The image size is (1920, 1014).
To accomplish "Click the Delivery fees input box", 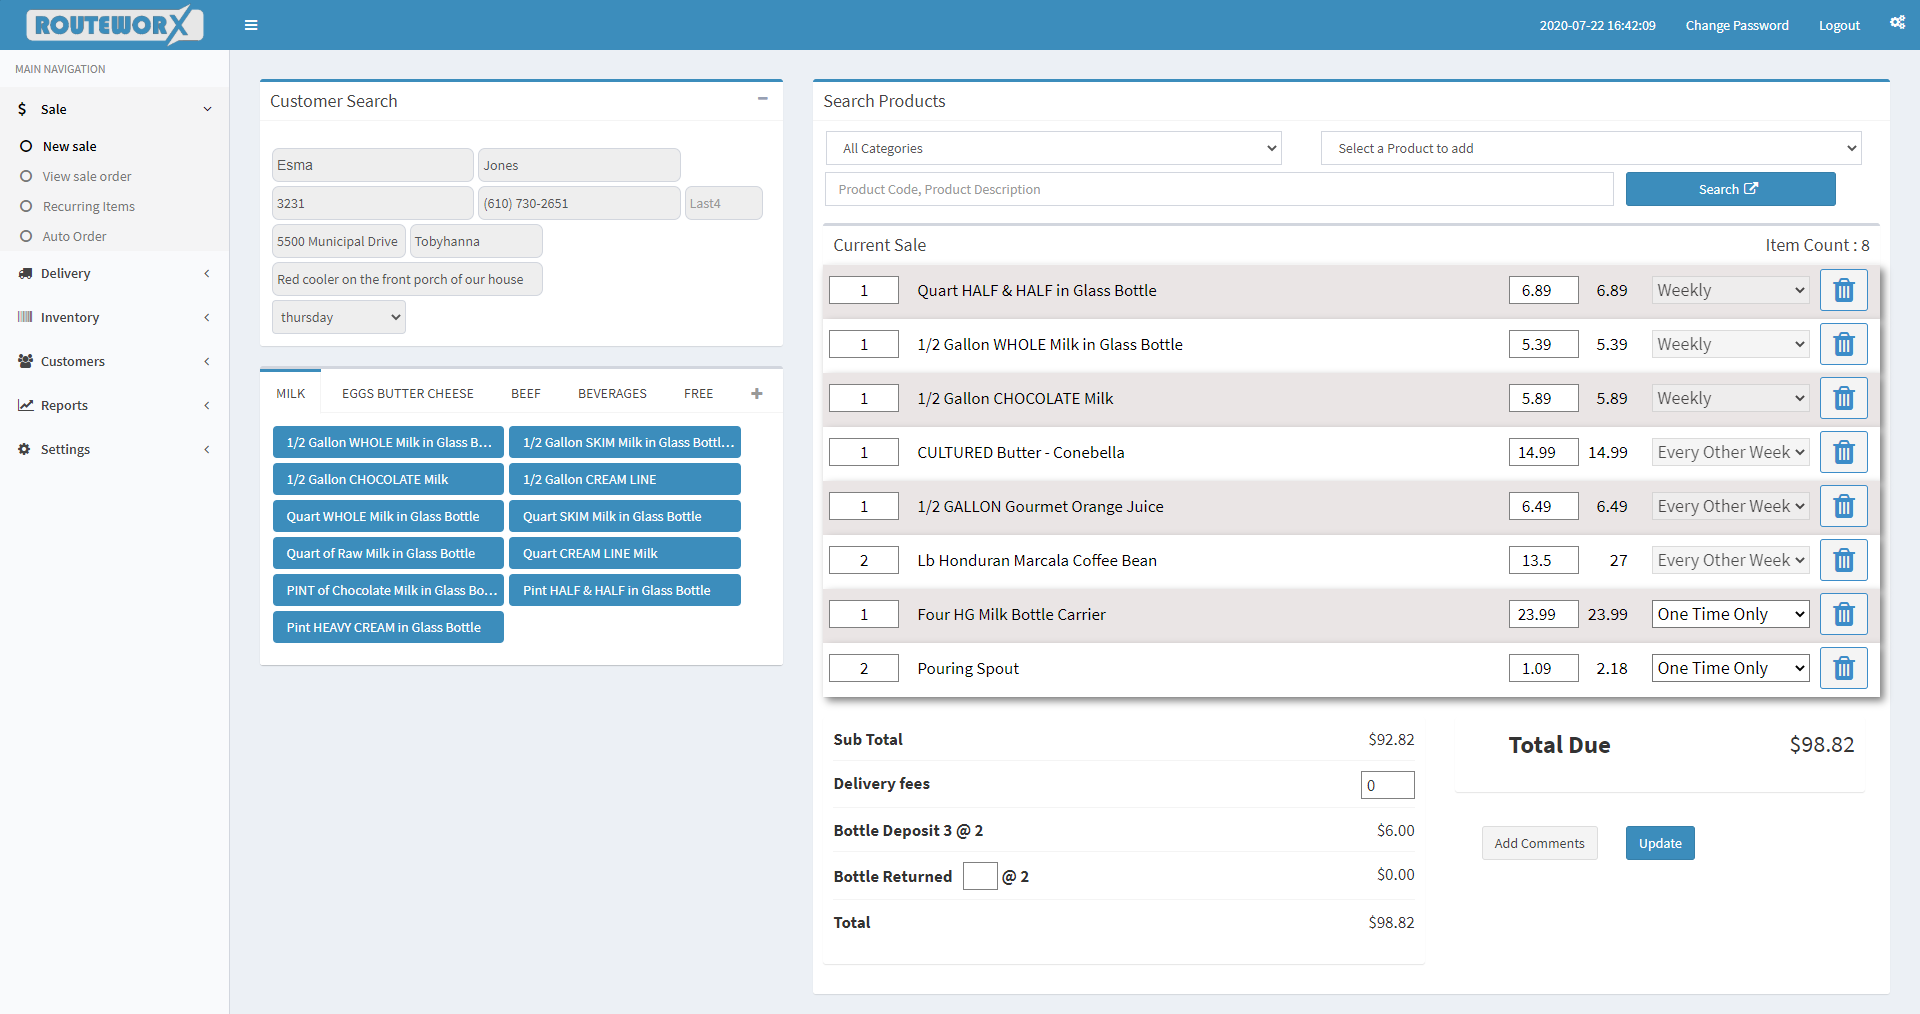I will (x=1388, y=785).
